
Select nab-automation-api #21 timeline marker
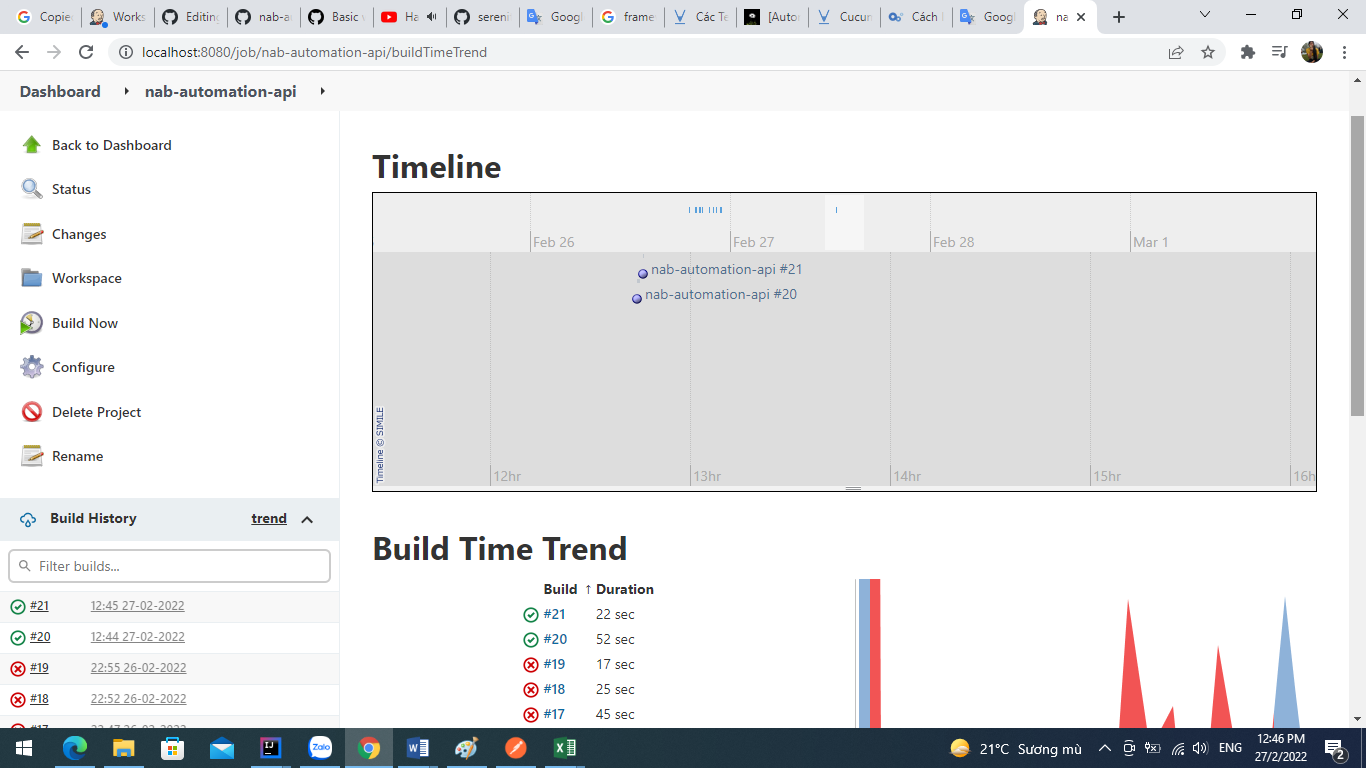[643, 274]
